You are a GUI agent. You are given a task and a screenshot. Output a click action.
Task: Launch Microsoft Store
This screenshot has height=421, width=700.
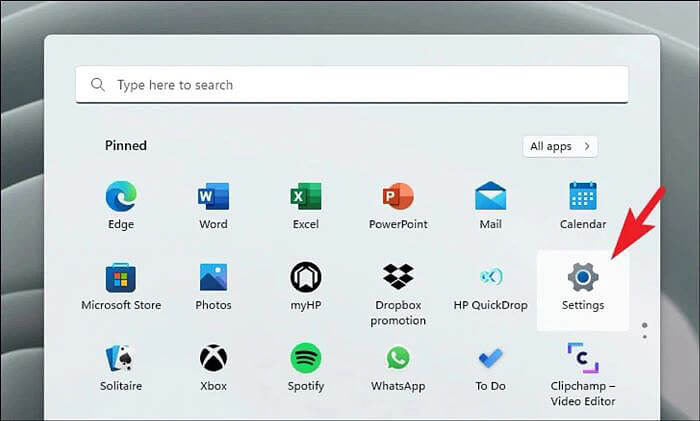point(121,278)
